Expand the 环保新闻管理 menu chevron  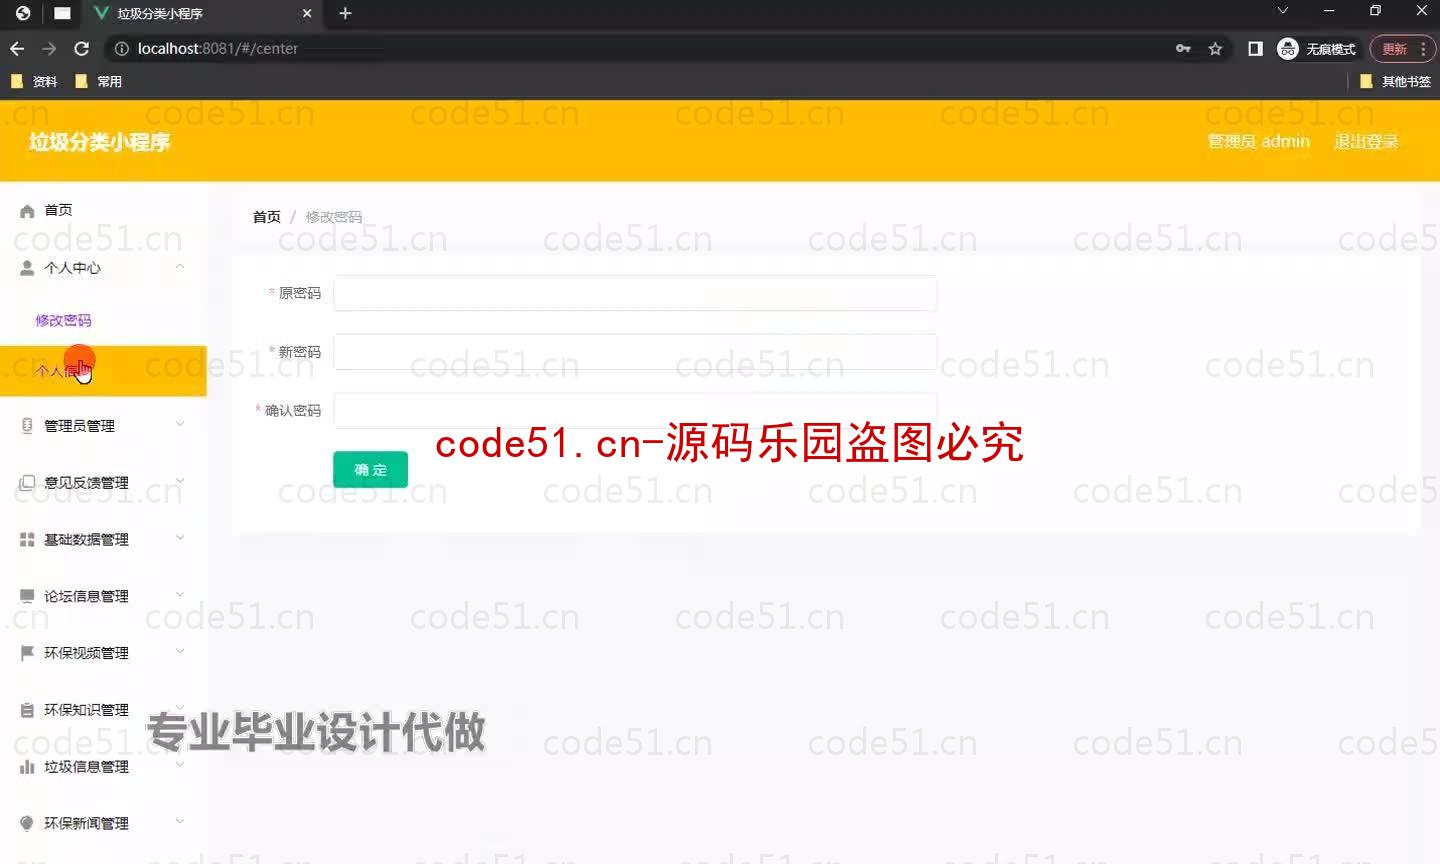180,822
